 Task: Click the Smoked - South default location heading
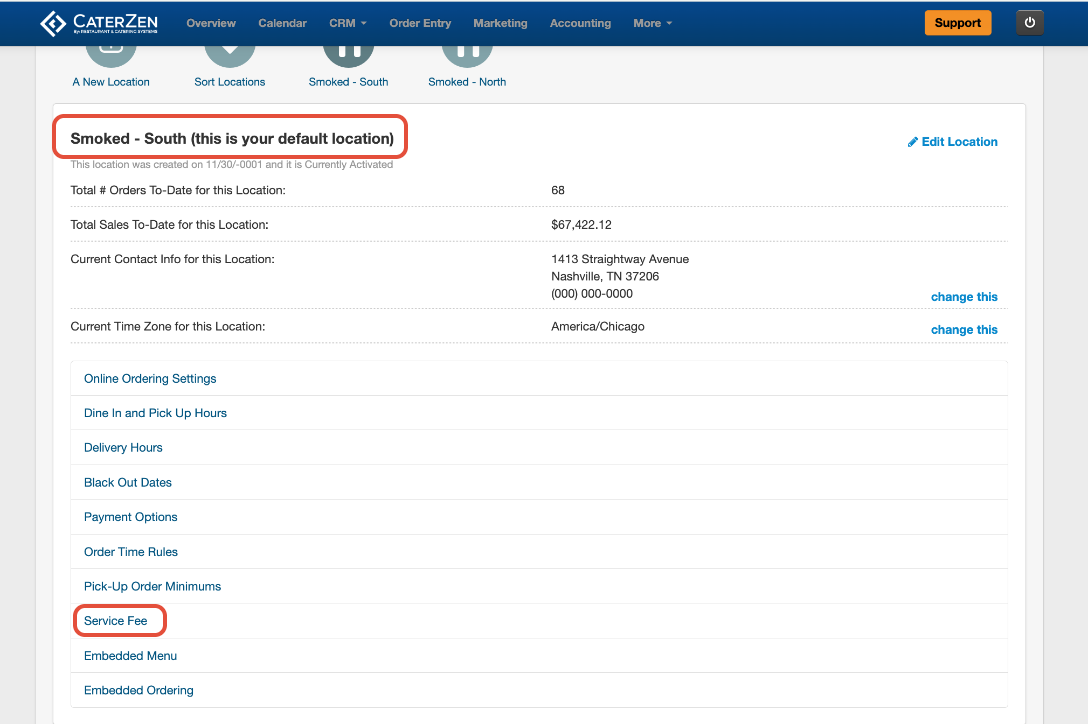click(x=232, y=138)
